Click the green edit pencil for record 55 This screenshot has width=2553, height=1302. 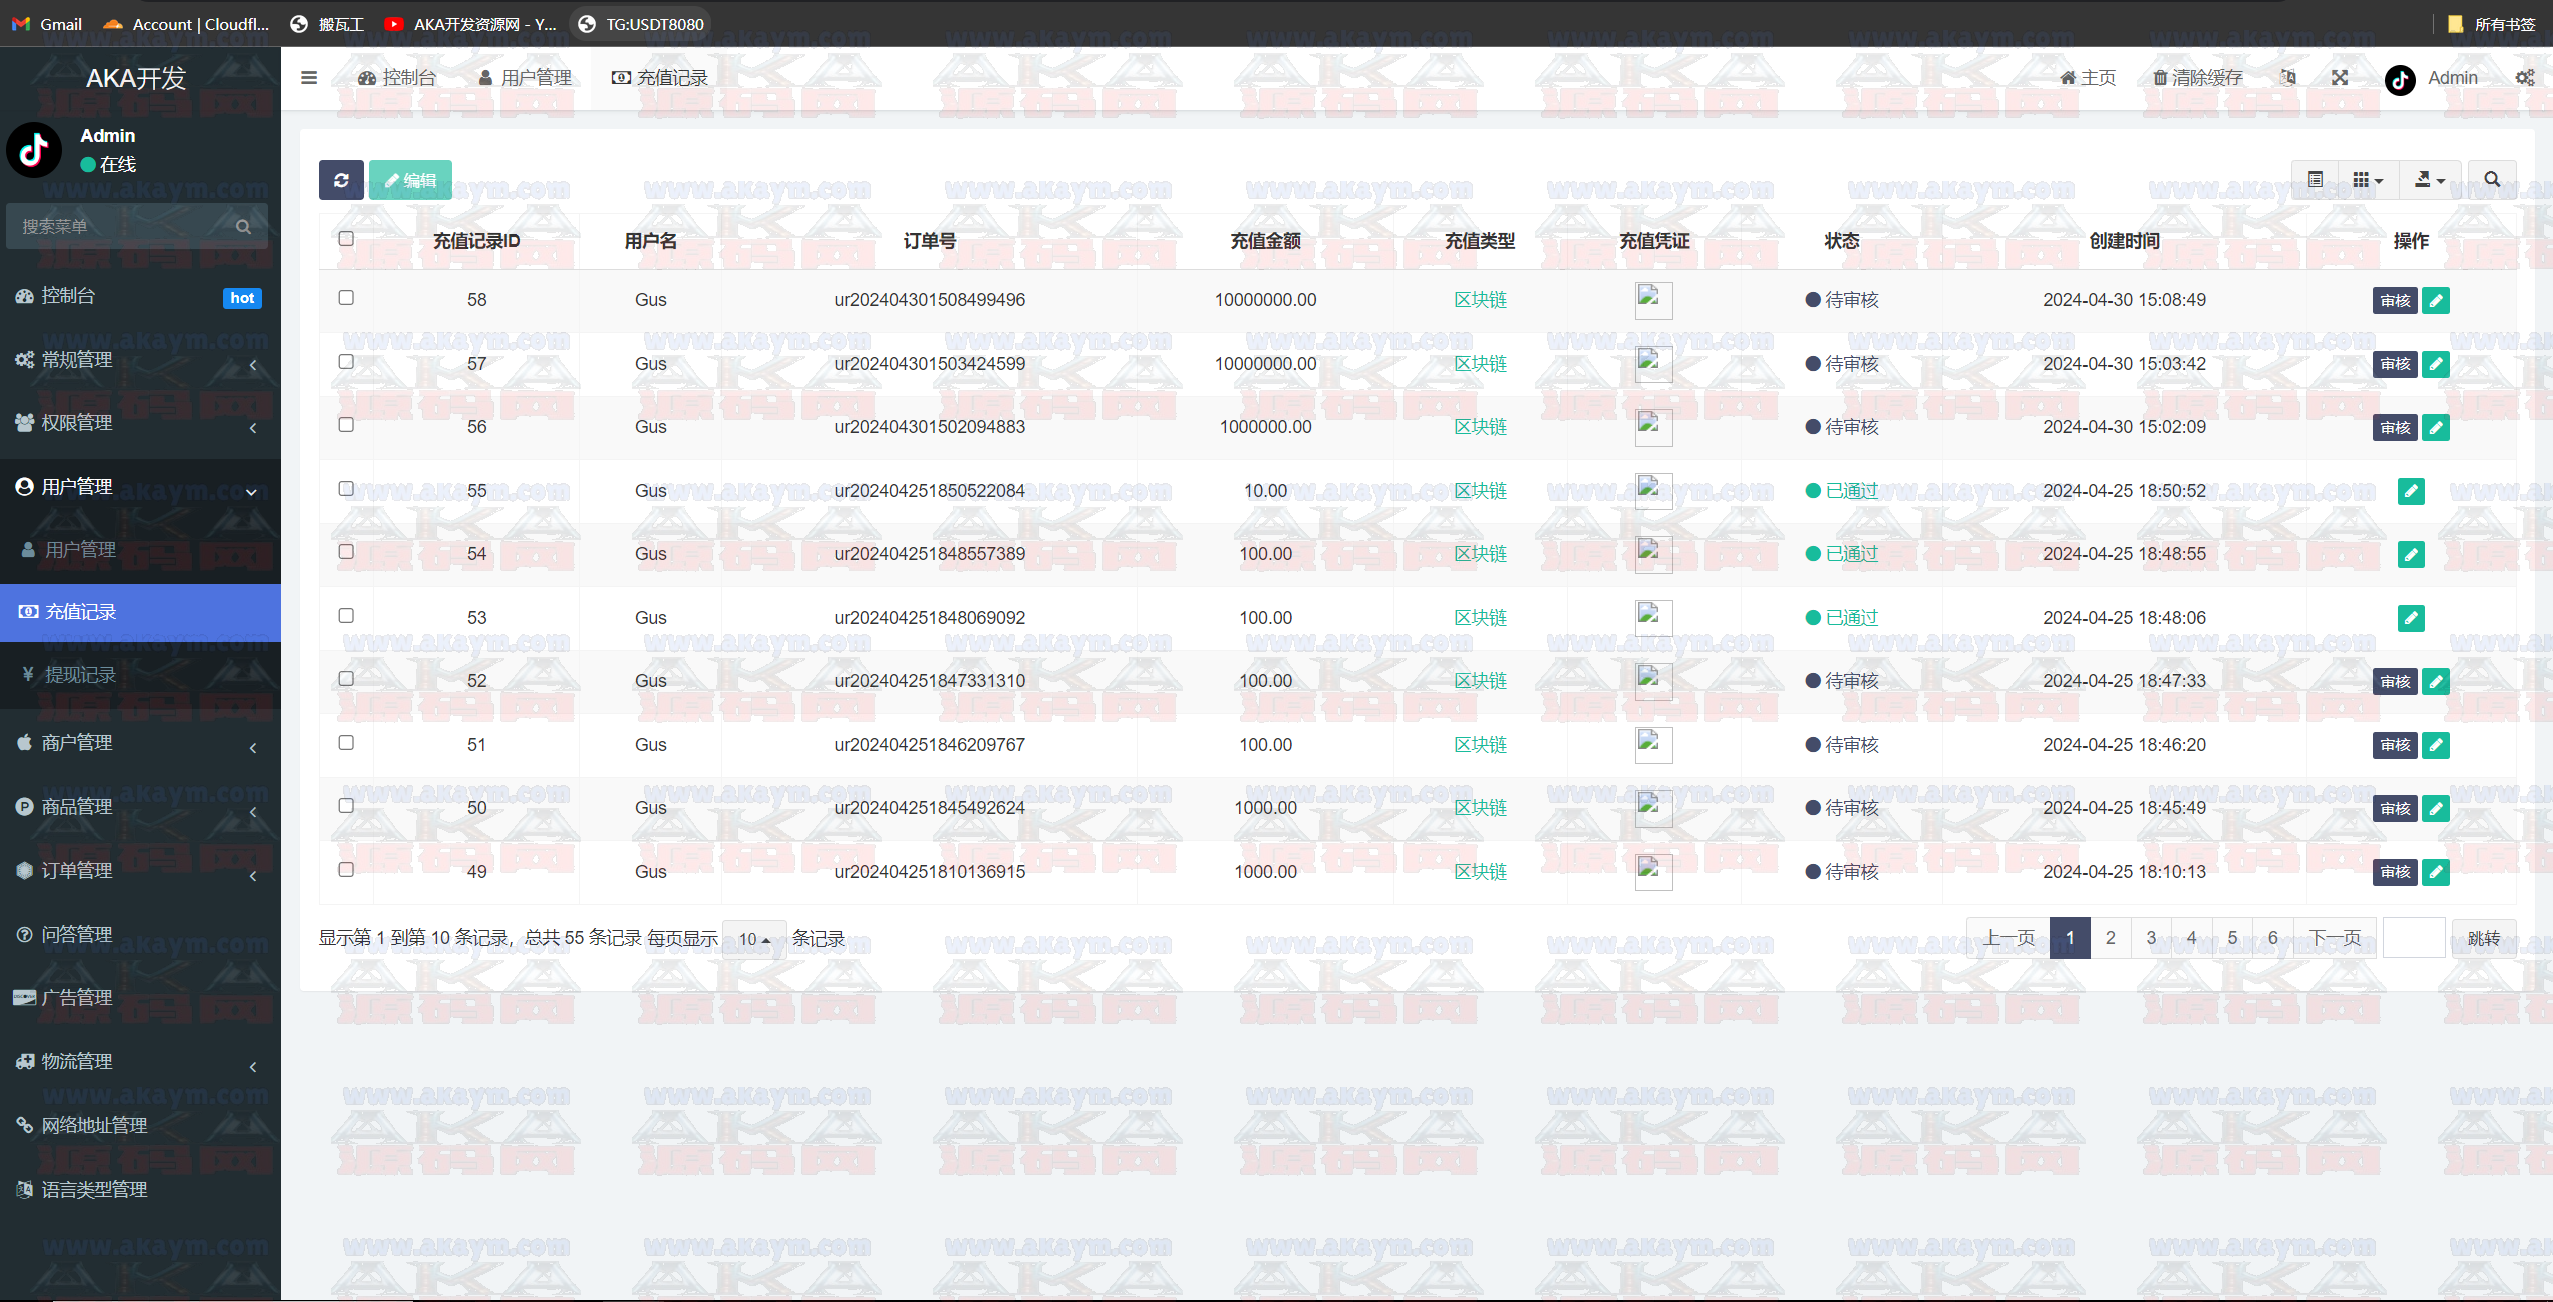coord(2410,491)
